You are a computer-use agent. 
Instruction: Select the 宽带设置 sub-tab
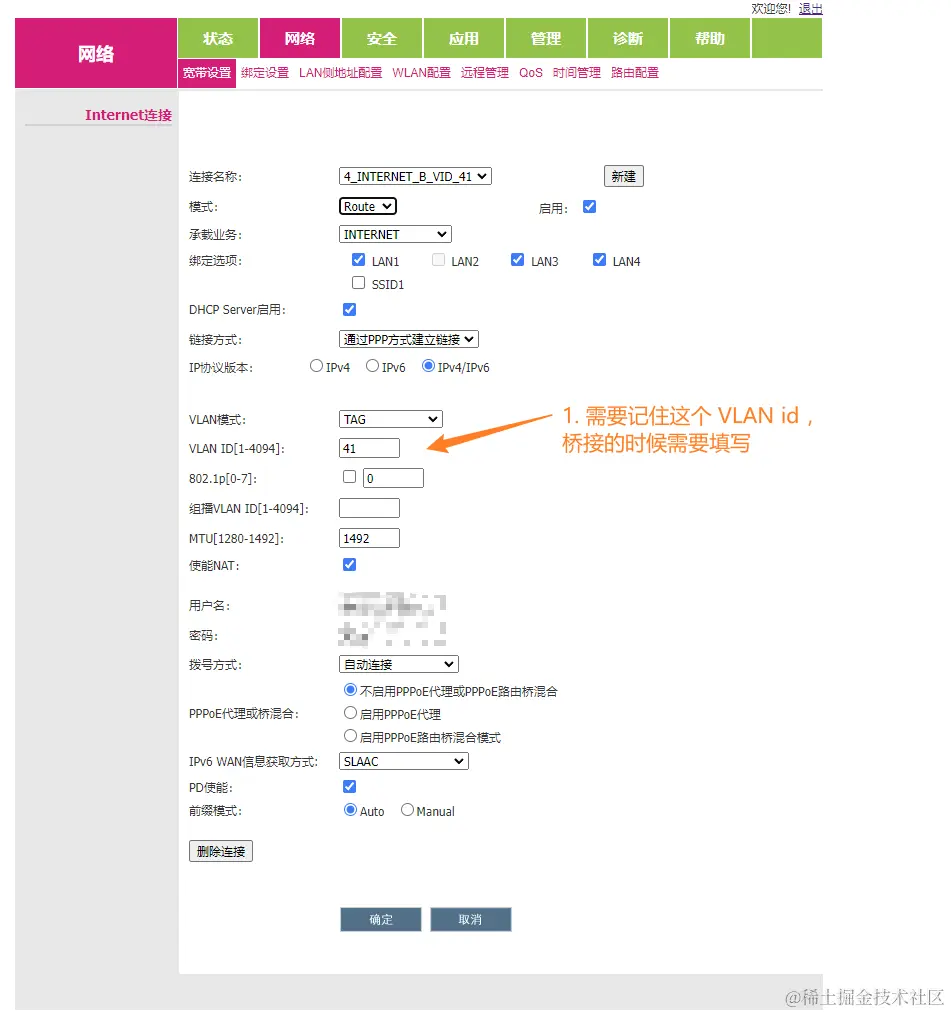pos(207,72)
